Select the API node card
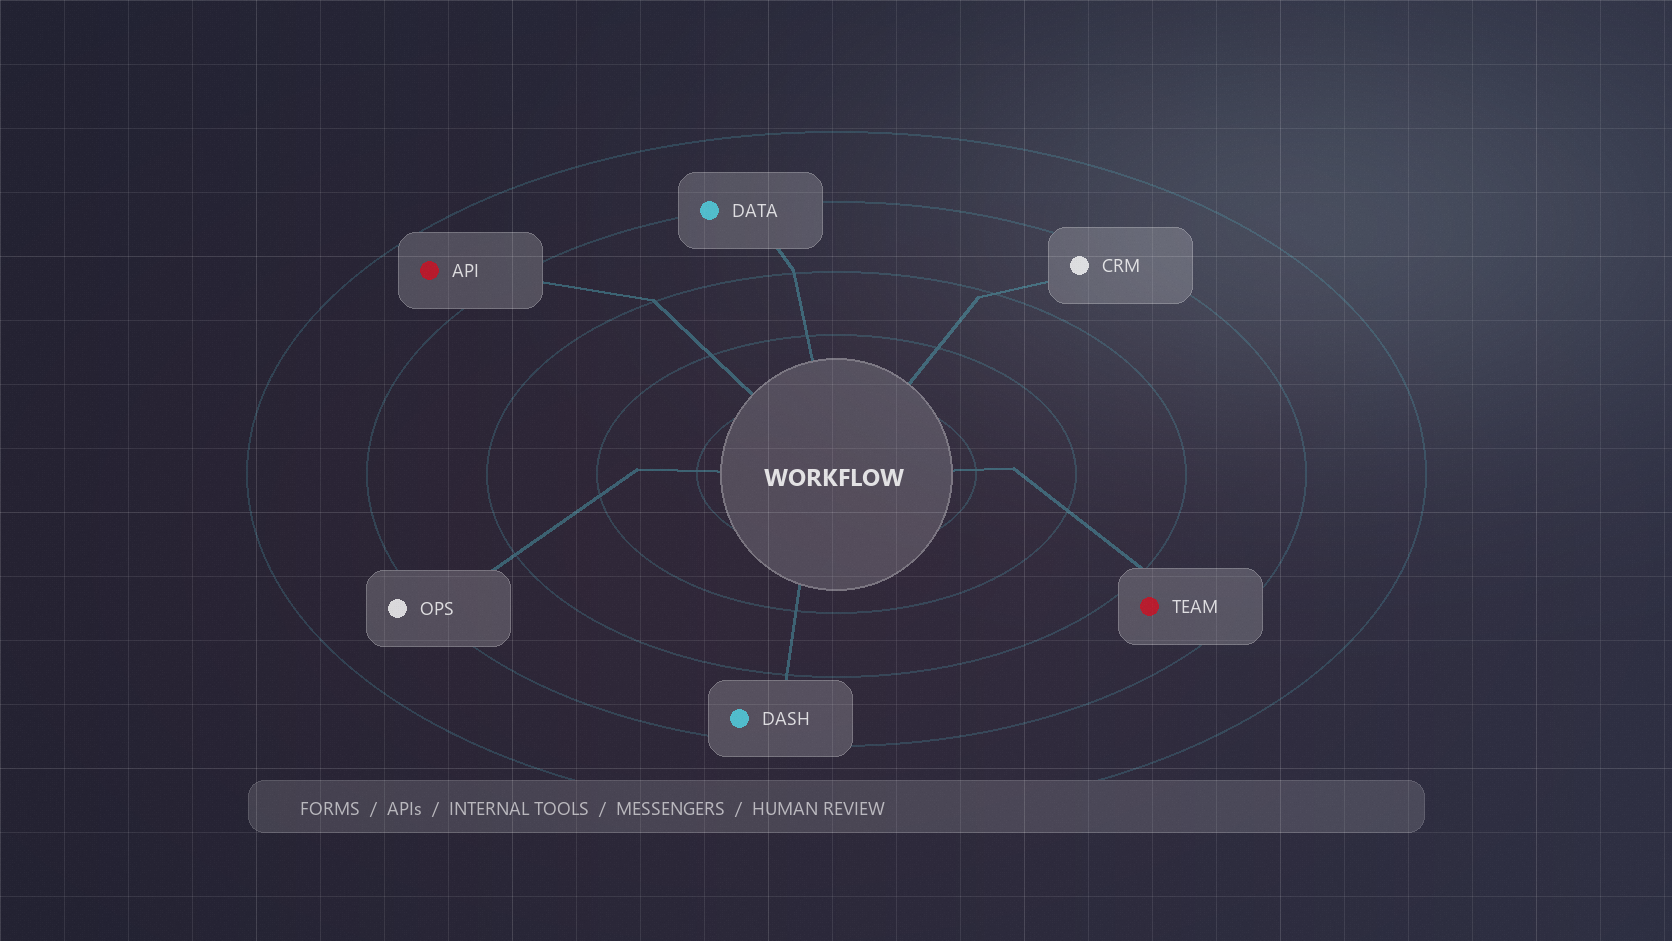Screen dimensions: 1672x941 tap(470, 271)
